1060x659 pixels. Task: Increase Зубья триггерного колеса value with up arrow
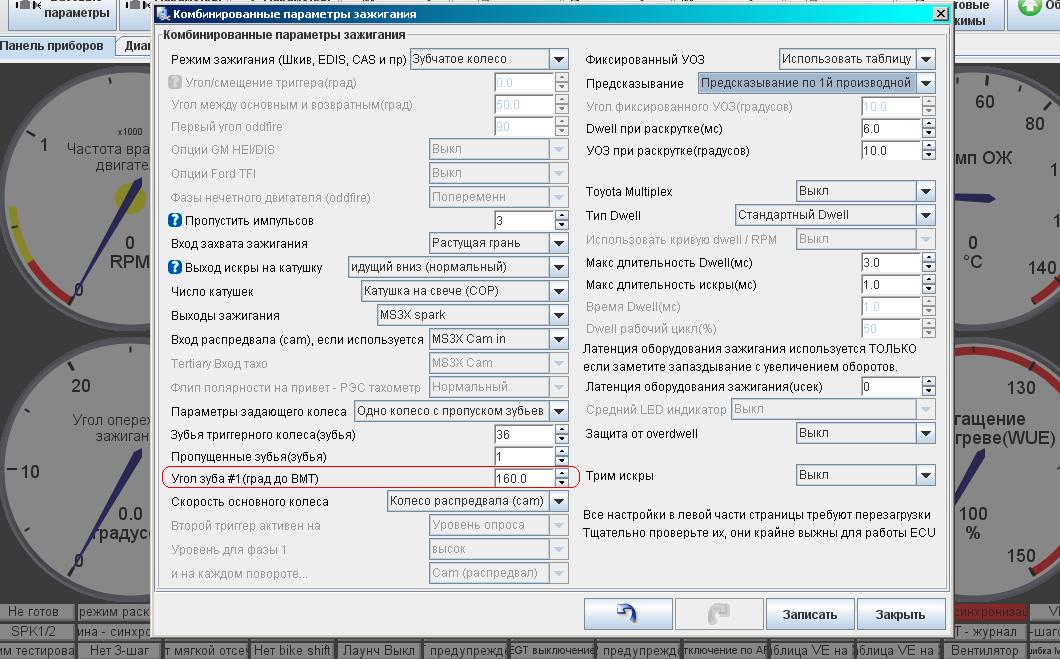point(562,430)
